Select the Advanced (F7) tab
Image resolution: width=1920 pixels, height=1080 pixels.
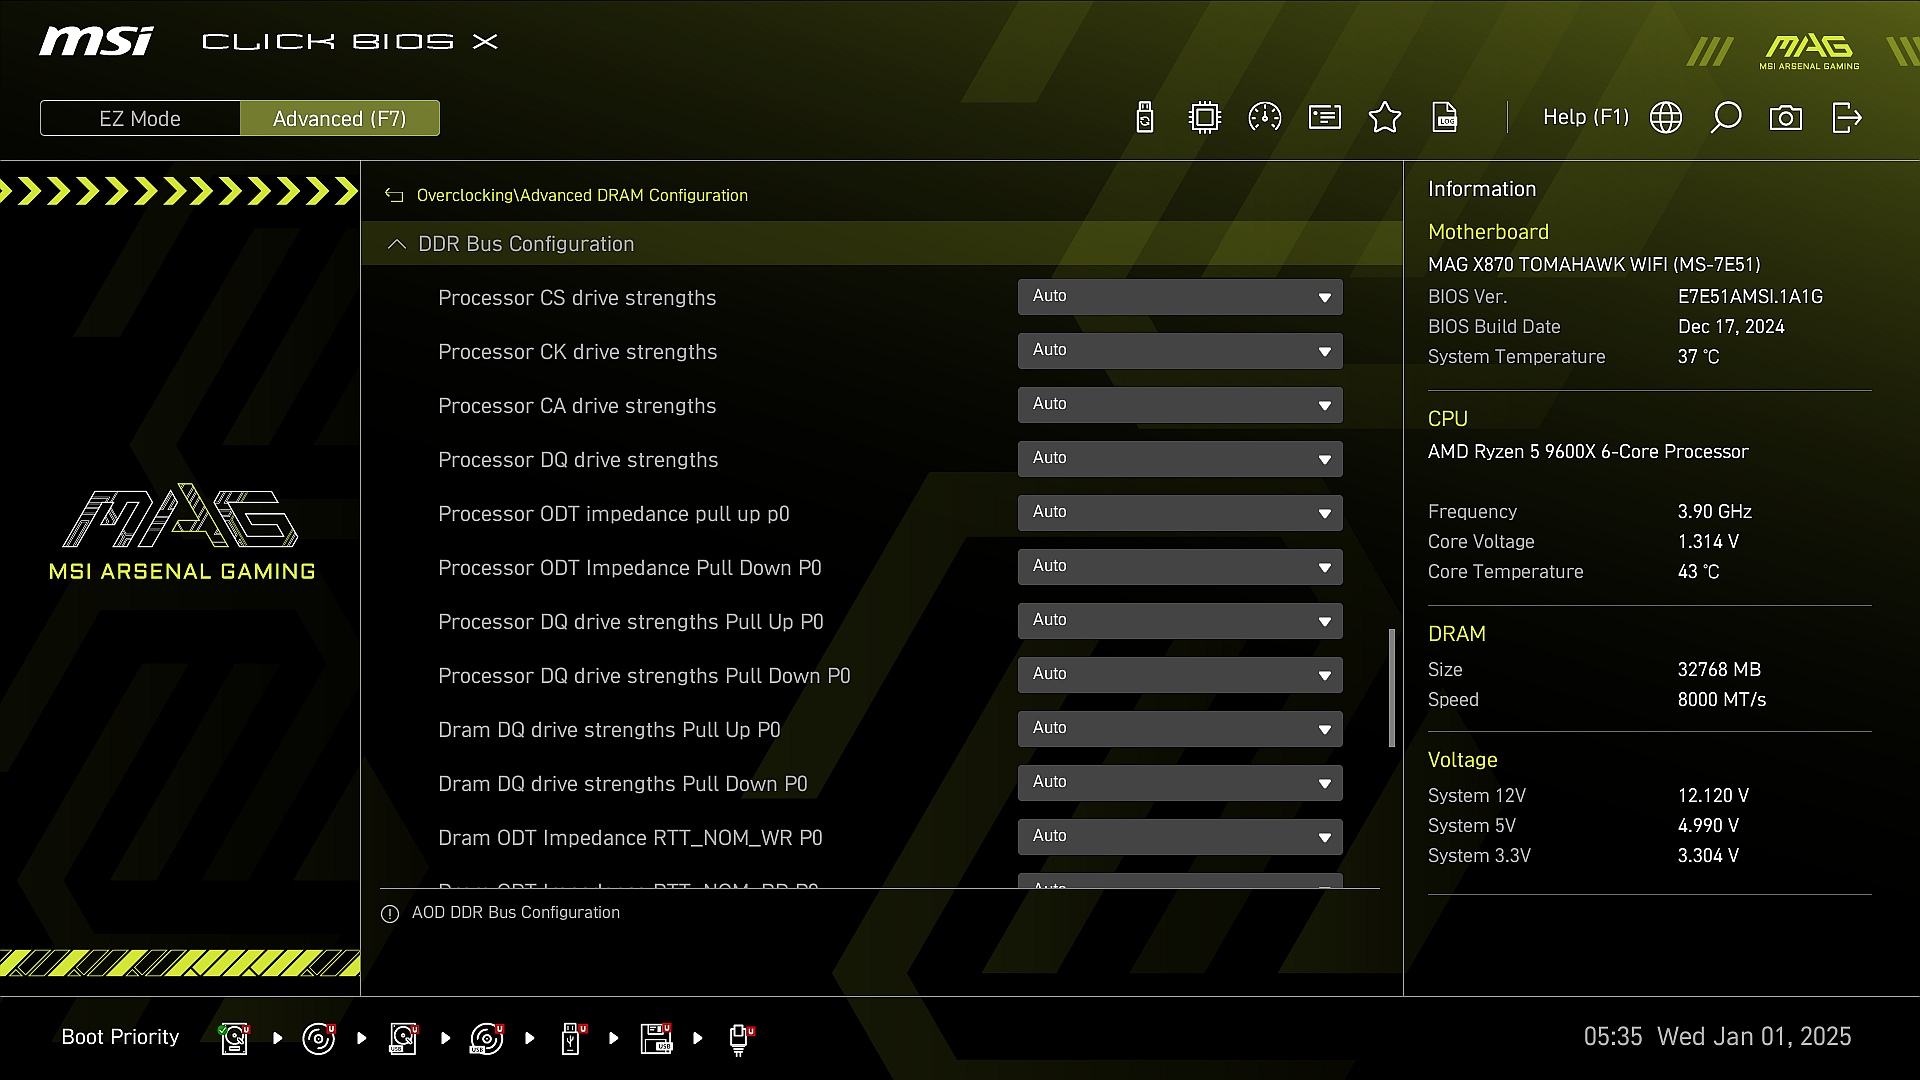pyautogui.click(x=339, y=118)
